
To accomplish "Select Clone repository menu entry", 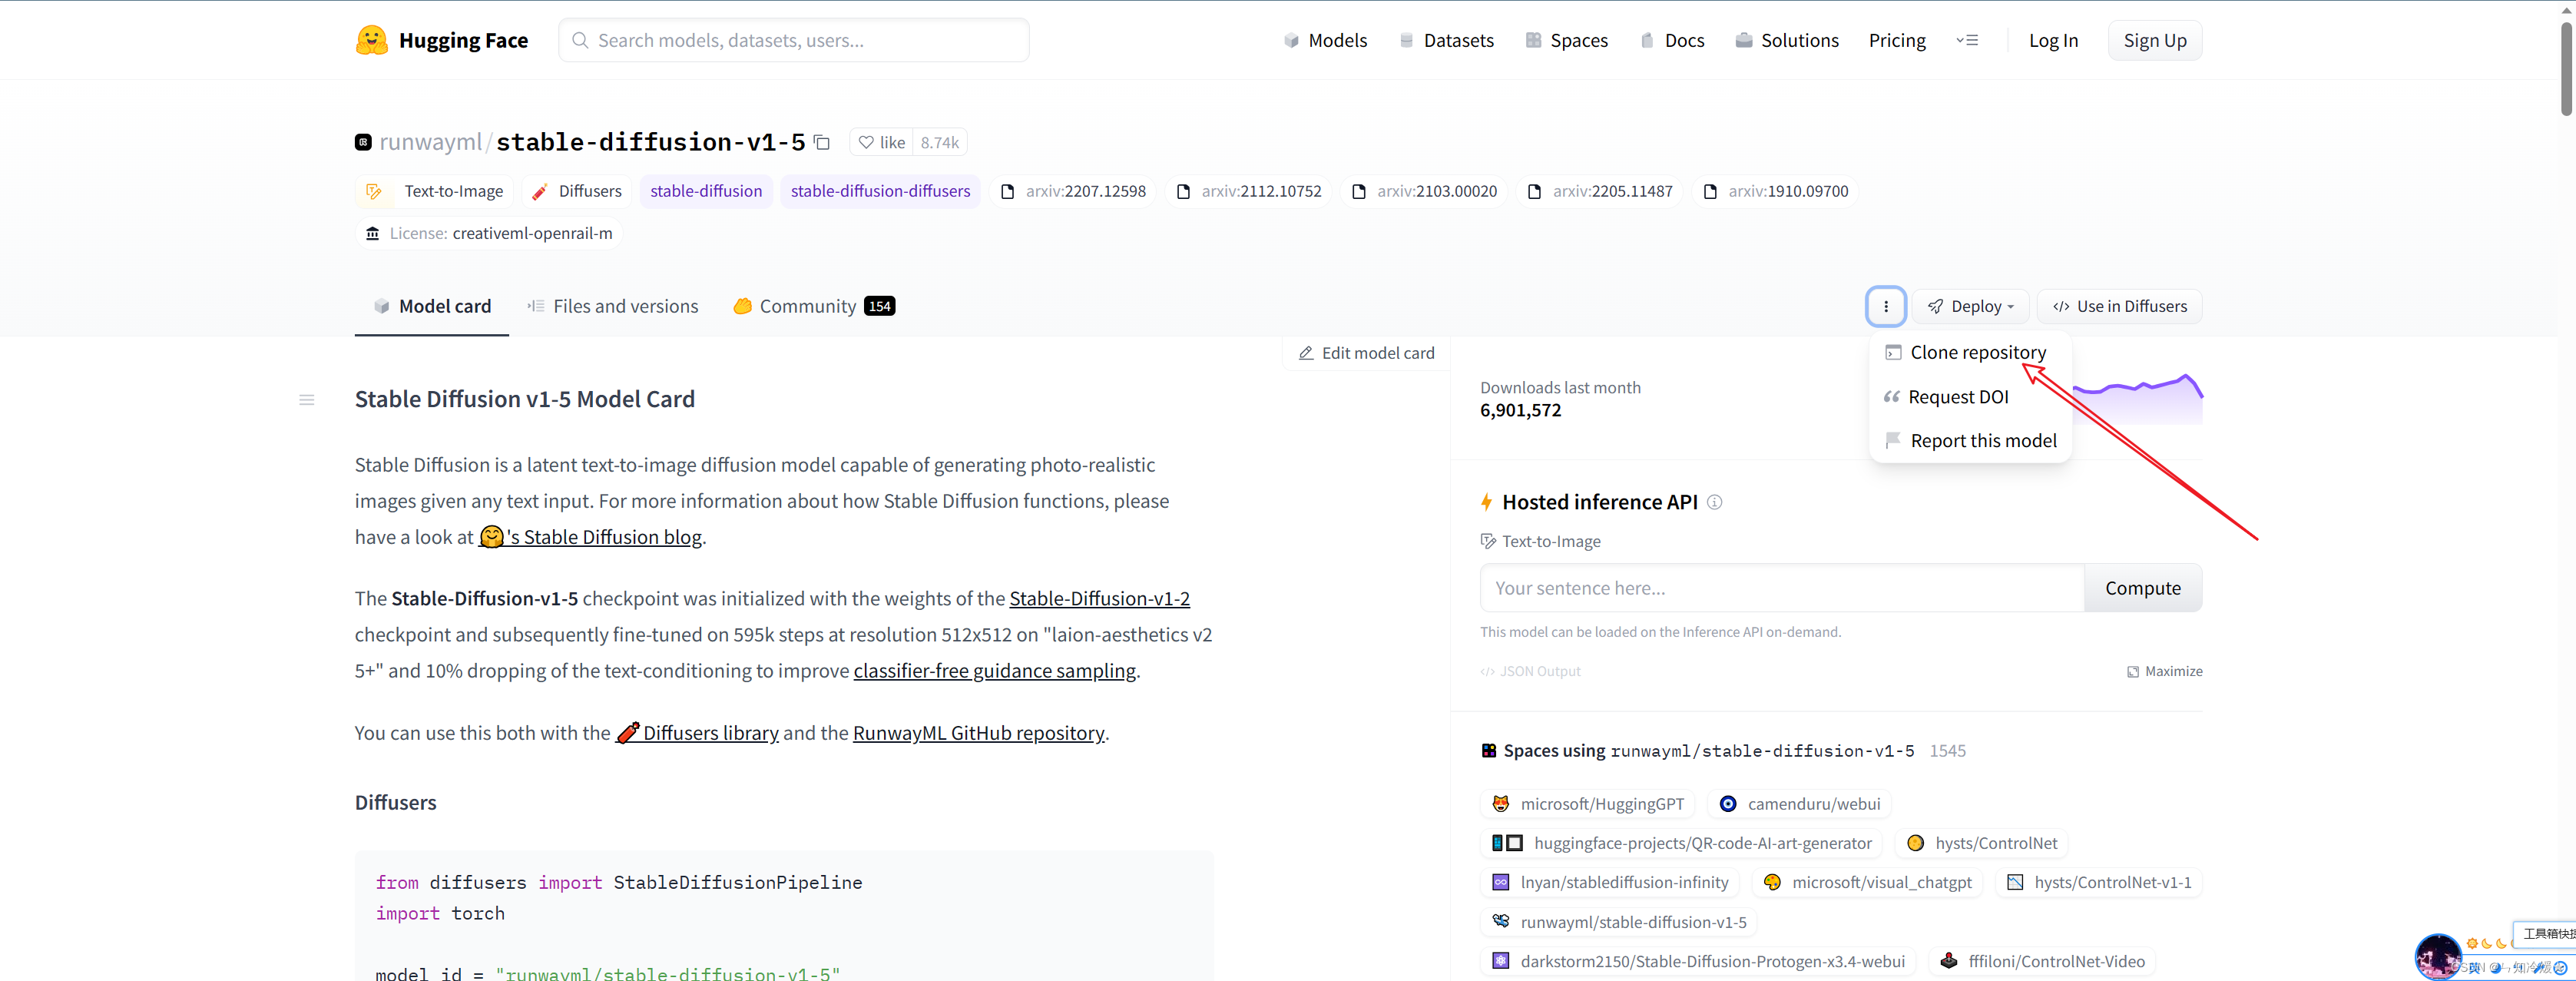I will pos(1977,352).
